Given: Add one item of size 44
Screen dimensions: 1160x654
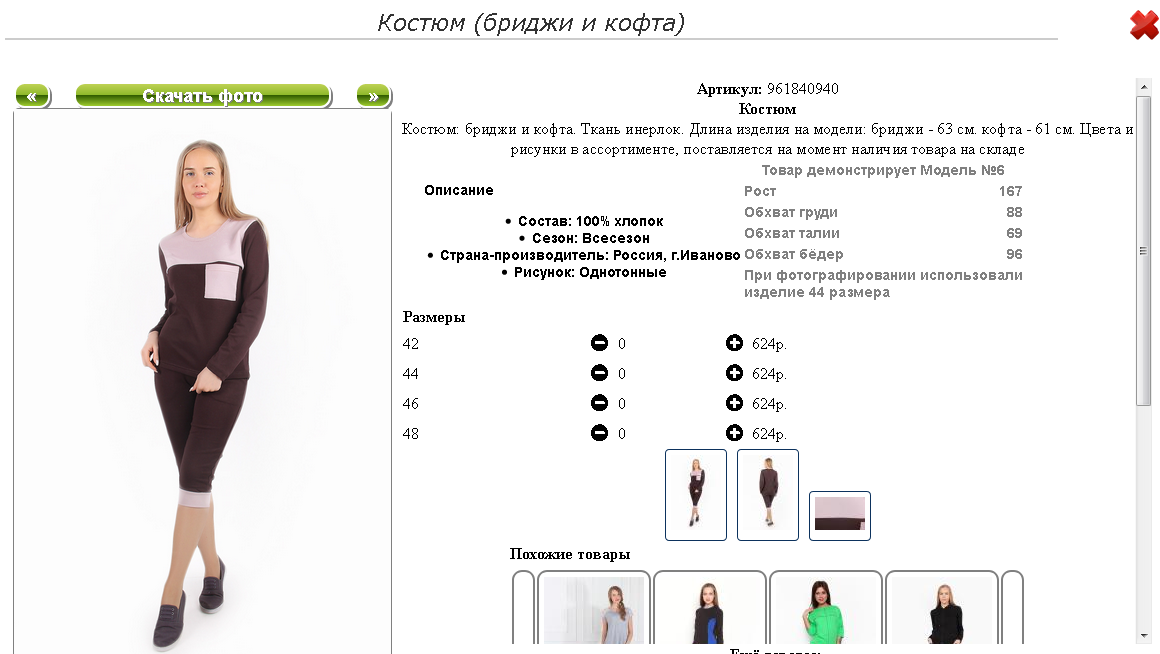Looking at the screenshot, I should click(x=734, y=373).
